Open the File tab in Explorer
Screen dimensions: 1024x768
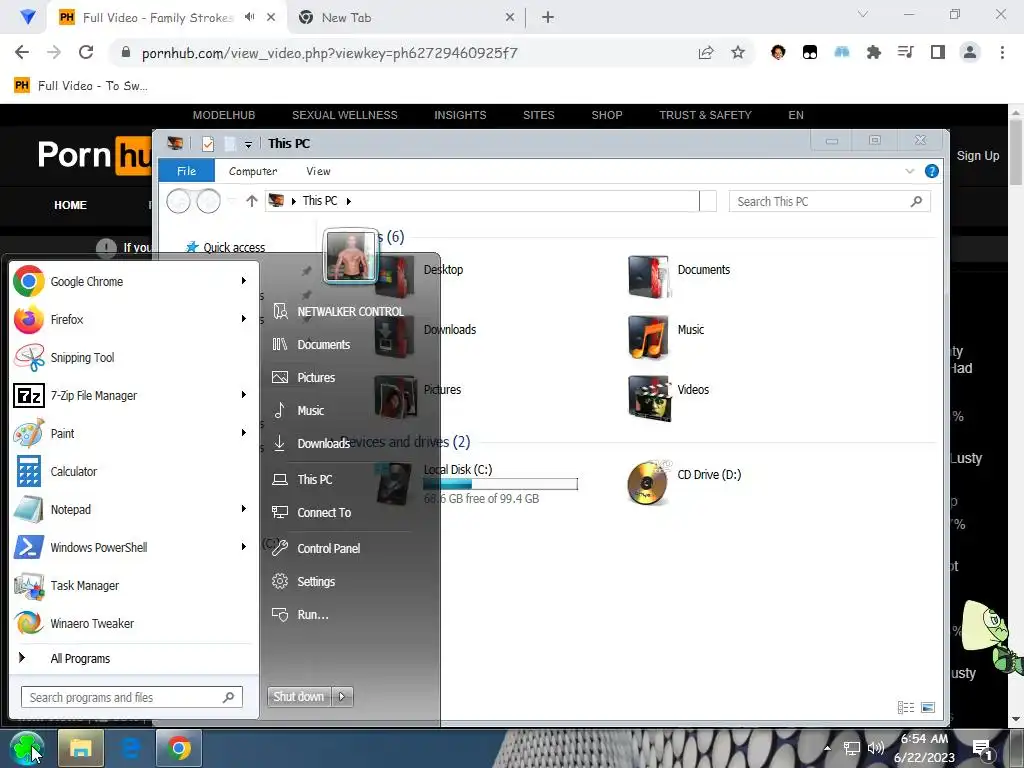(x=186, y=171)
